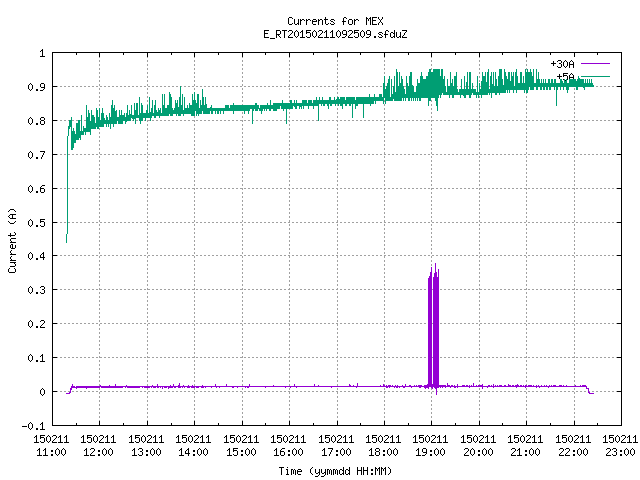Viewport: 640px width, 480px height.
Task: Click x-axis tick label 150211 14:00
Action: [x=194, y=446]
